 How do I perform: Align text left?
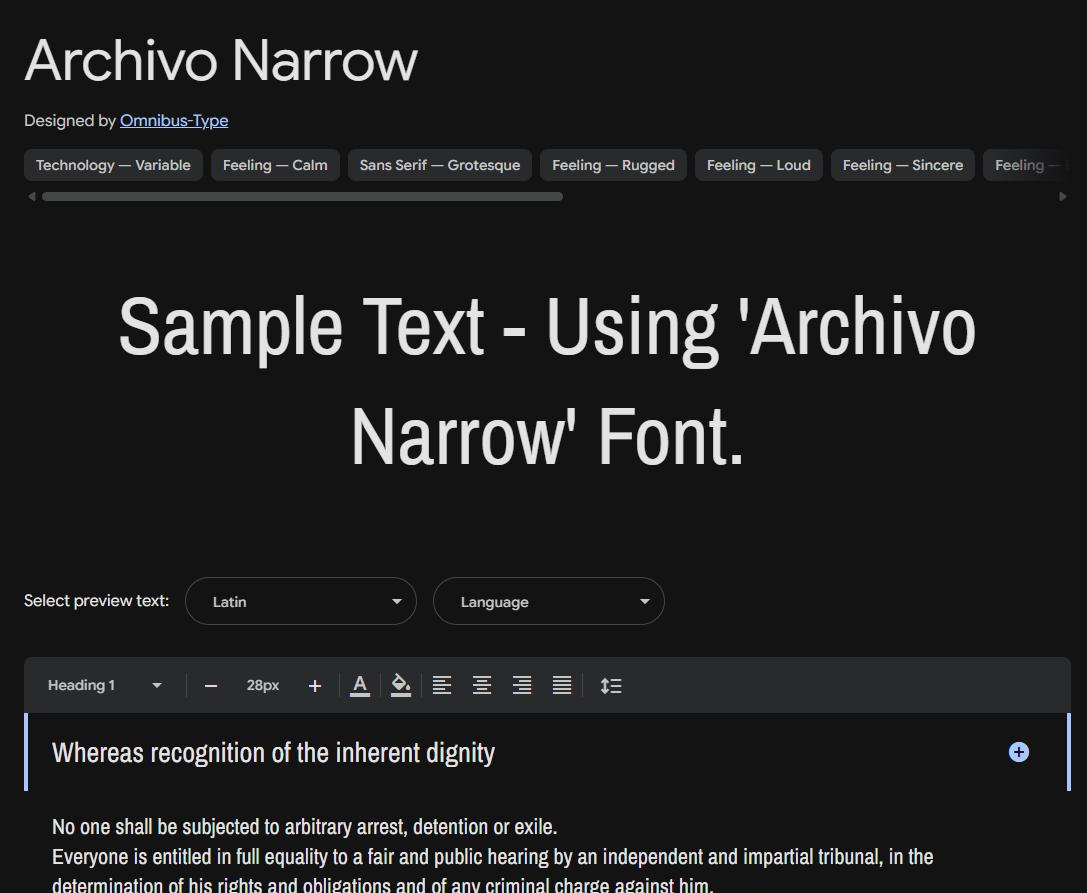442,686
